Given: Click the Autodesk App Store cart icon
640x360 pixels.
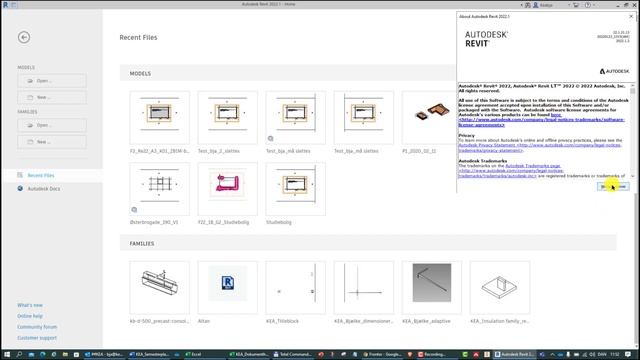Looking at the screenshot, I should tap(576, 5).
